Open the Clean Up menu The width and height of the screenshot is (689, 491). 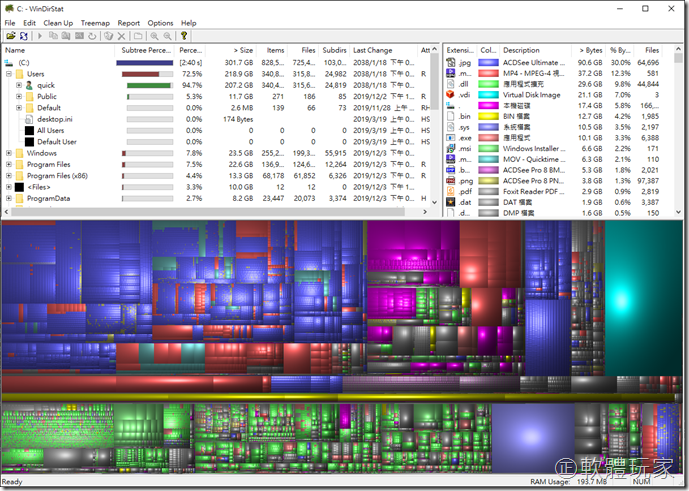pos(57,22)
